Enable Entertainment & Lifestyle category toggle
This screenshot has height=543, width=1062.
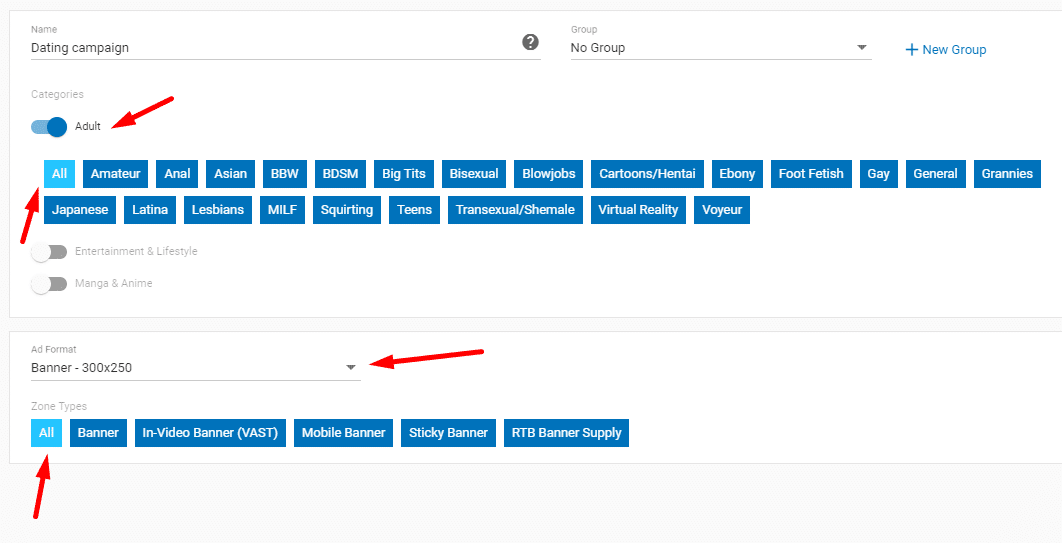tap(49, 252)
